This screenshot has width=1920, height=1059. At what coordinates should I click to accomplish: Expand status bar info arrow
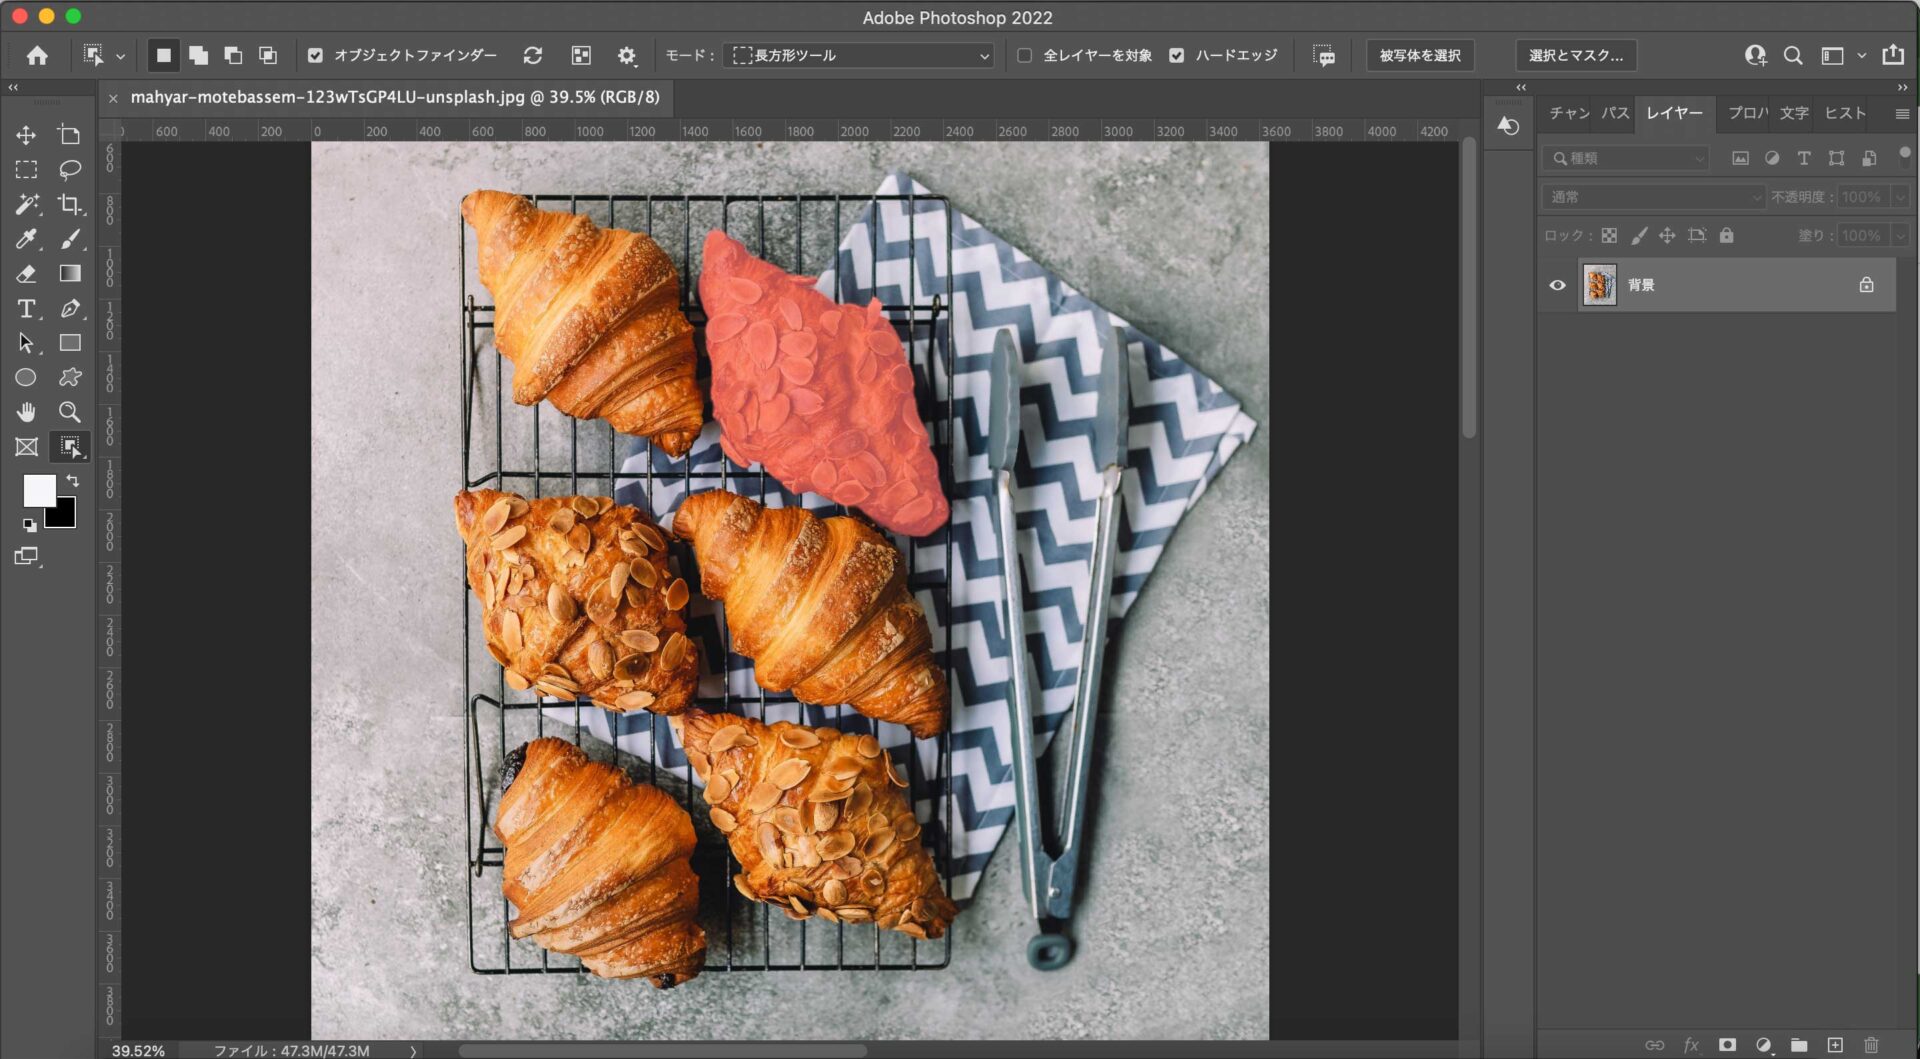click(x=412, y=1050)
